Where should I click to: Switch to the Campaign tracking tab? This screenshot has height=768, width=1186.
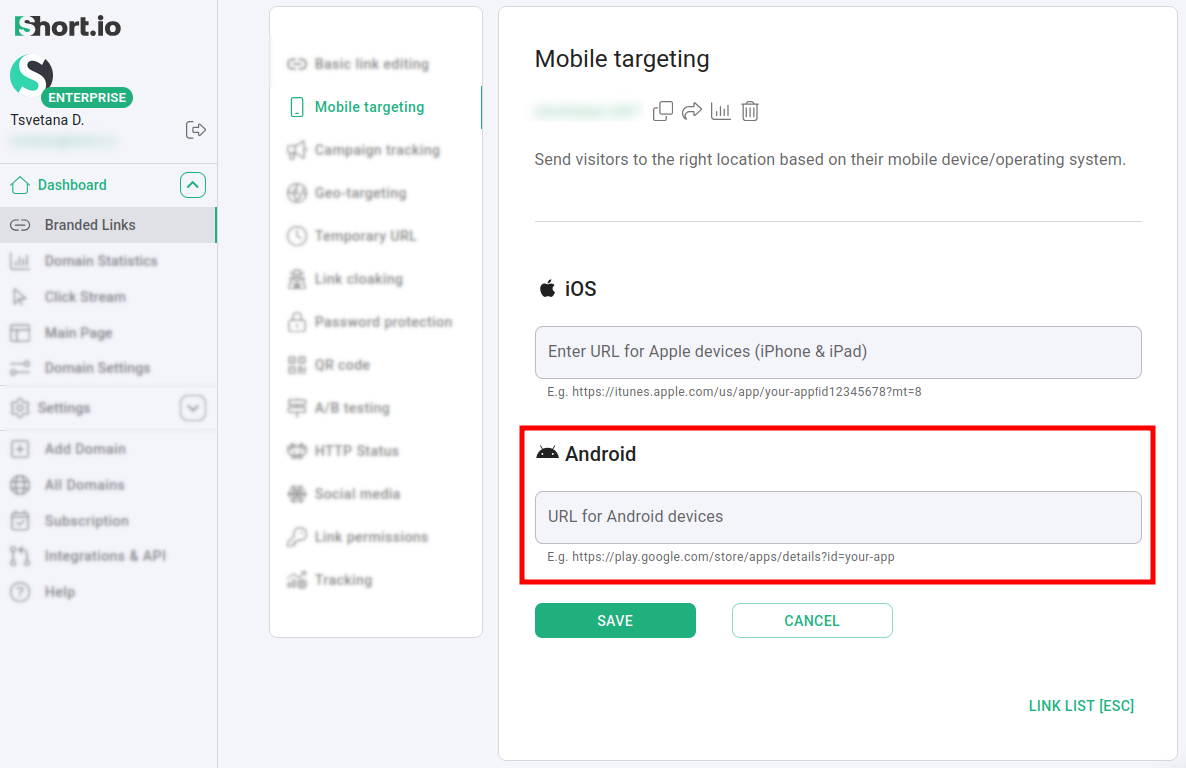[378, 150]
